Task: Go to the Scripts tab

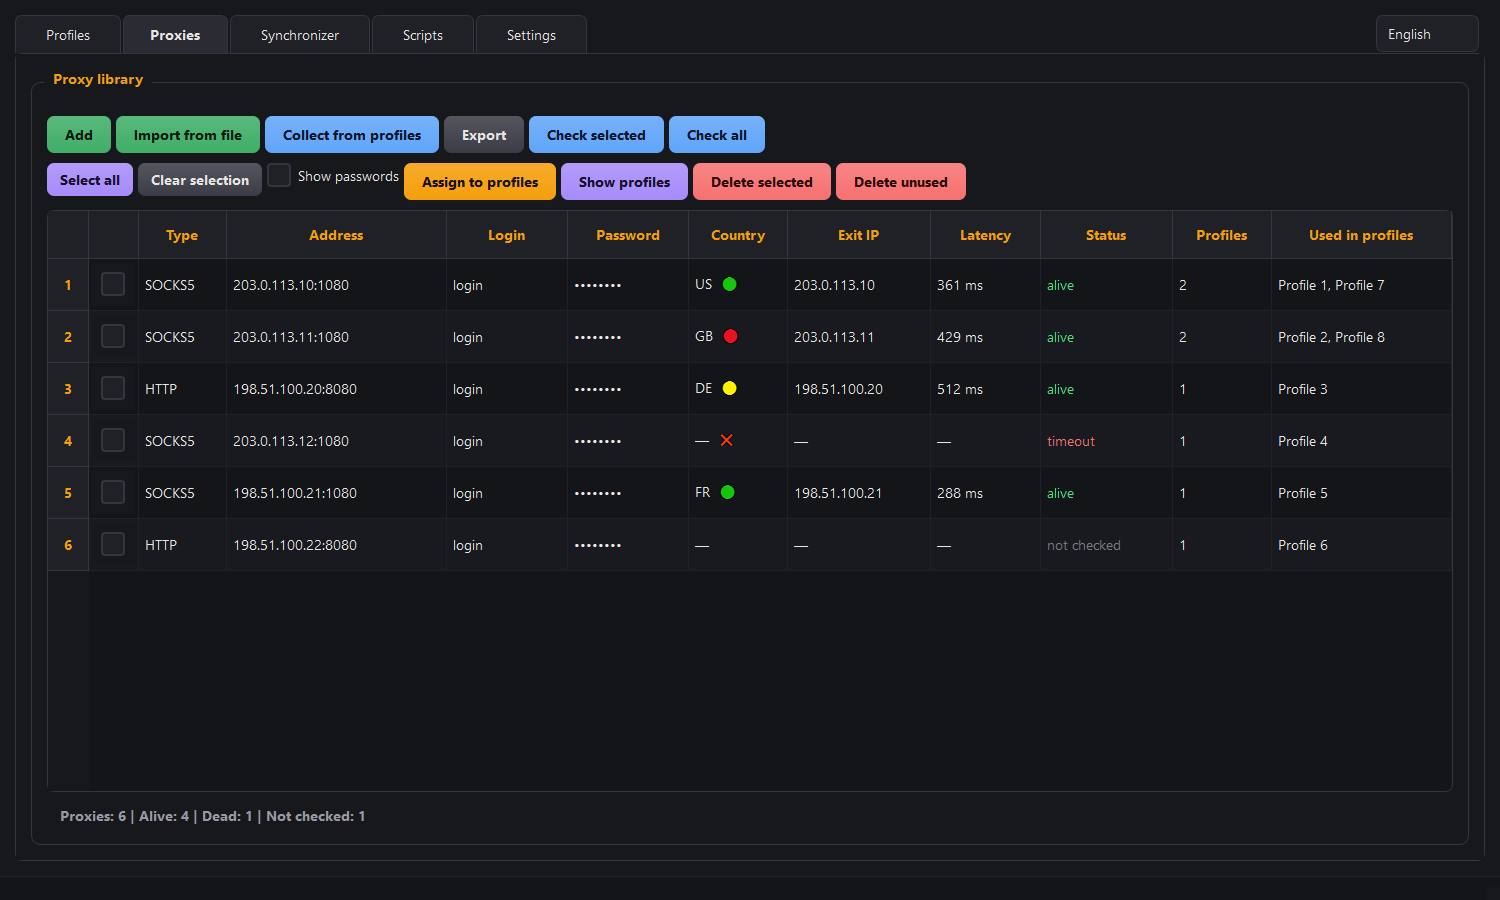Action: [423, 35]
